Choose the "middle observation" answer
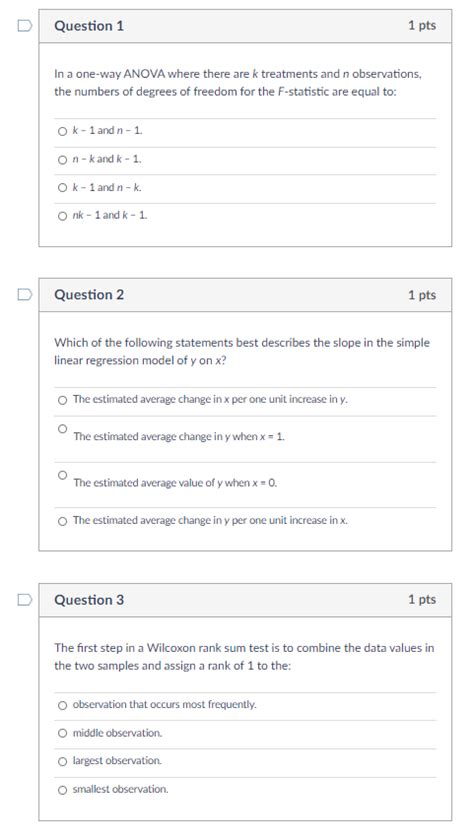 pos(63,734)
